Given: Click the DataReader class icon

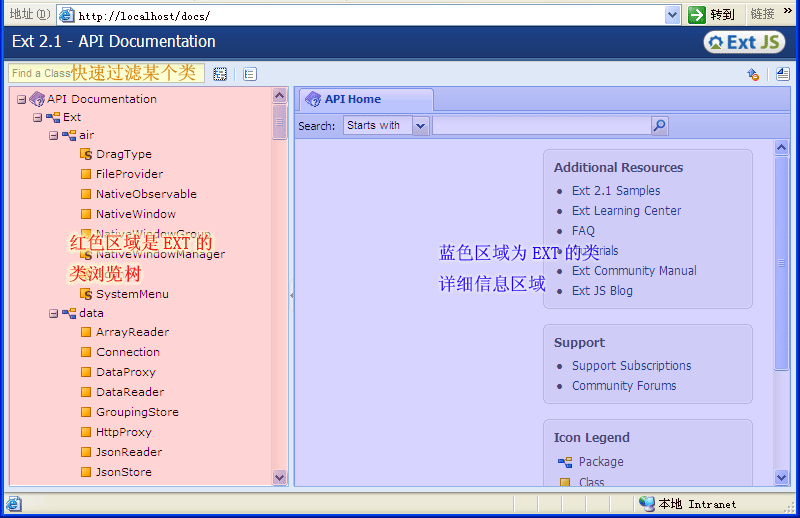Looking at the screenshot, I should (86, 392).
